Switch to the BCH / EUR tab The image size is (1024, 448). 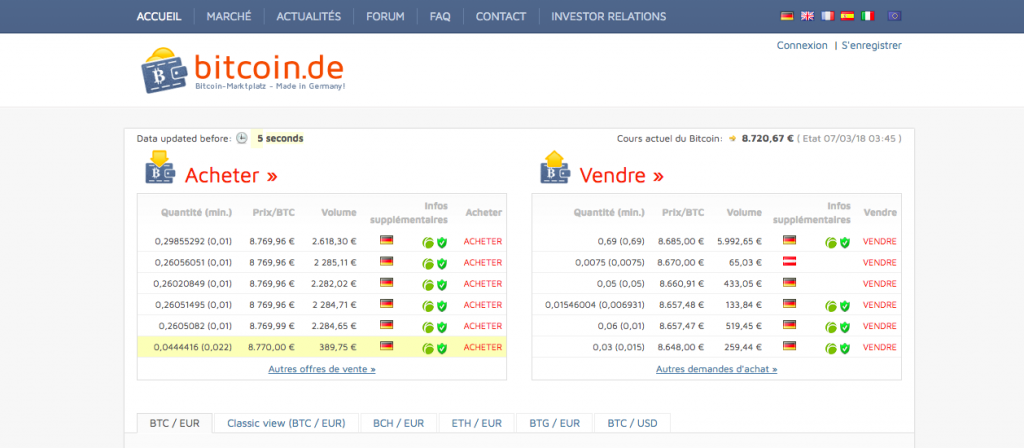(x=398, y=423)
